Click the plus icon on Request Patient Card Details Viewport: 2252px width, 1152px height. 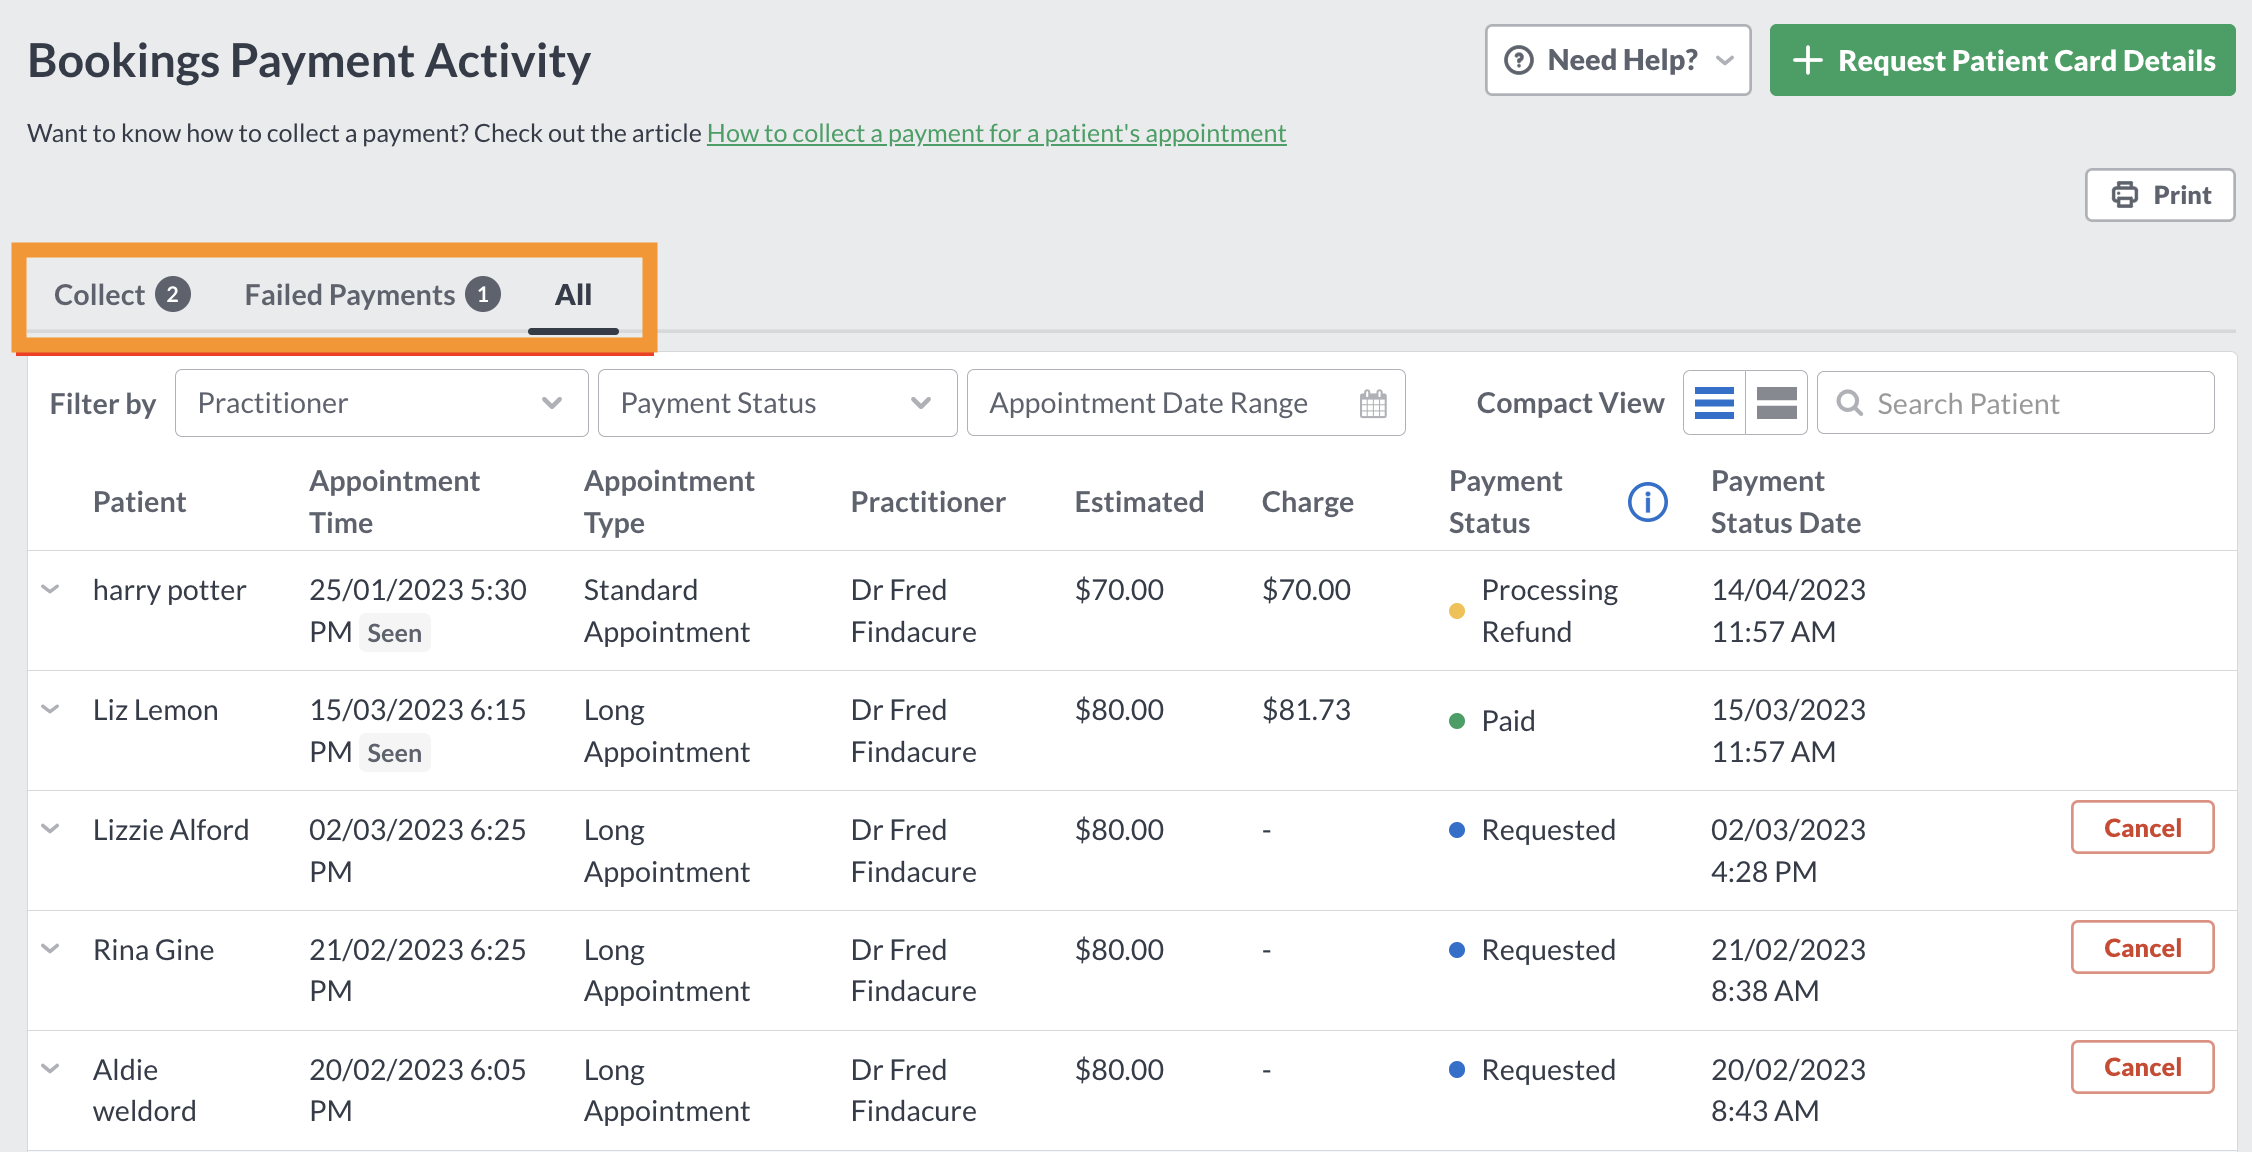click(x=1807, y=61)
